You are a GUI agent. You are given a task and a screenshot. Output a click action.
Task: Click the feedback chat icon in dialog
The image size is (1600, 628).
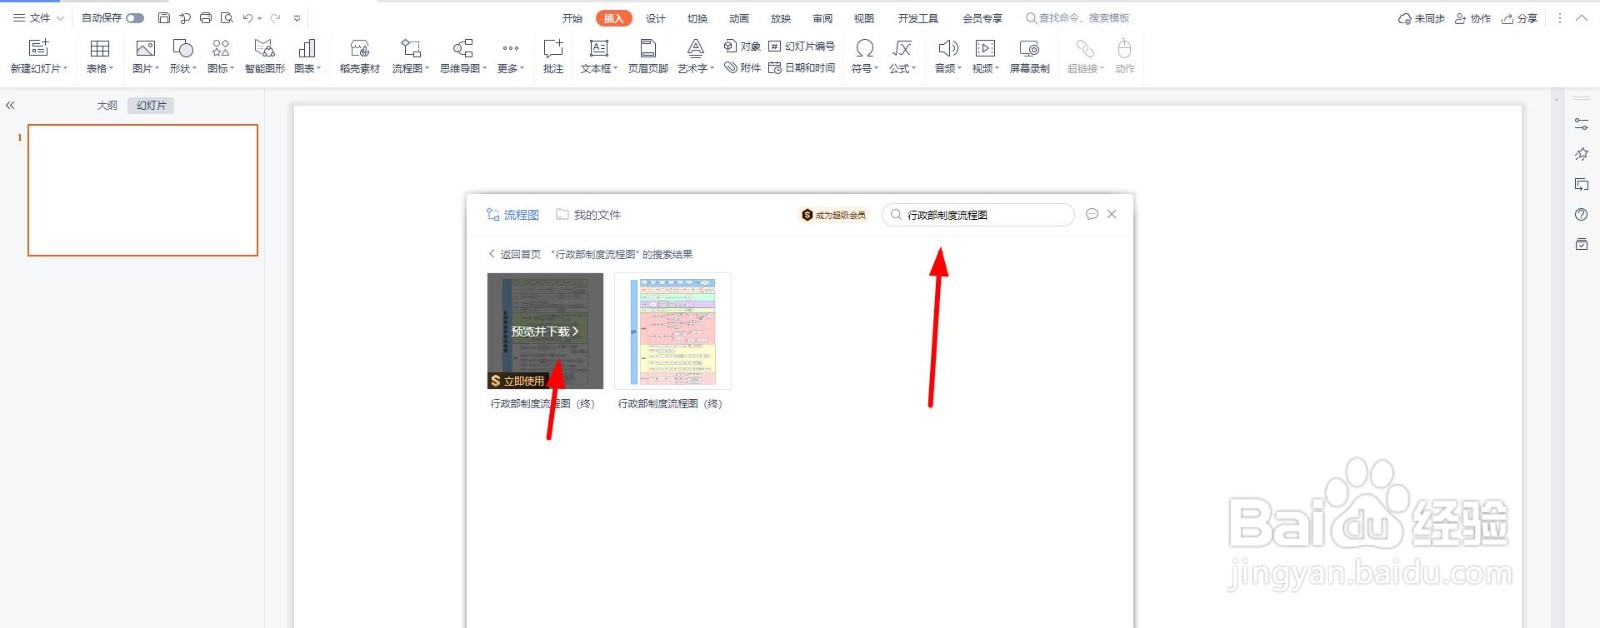coord(1092,214)
